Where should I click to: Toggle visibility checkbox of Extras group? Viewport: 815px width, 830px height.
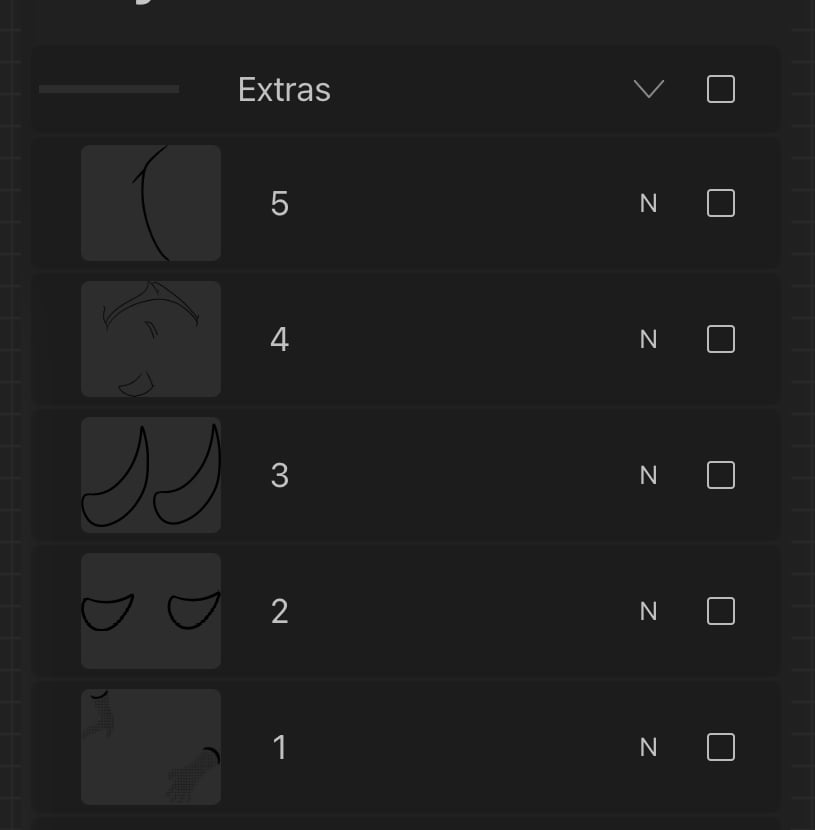click(x=720, y=90)
